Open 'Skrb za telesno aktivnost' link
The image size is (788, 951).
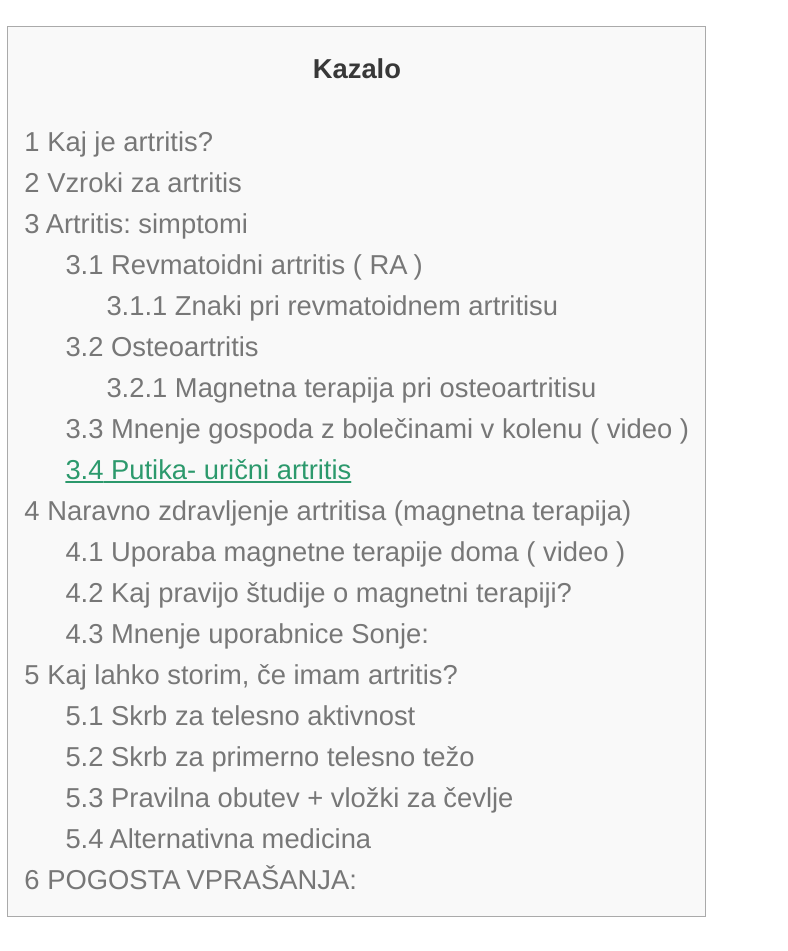240,716
